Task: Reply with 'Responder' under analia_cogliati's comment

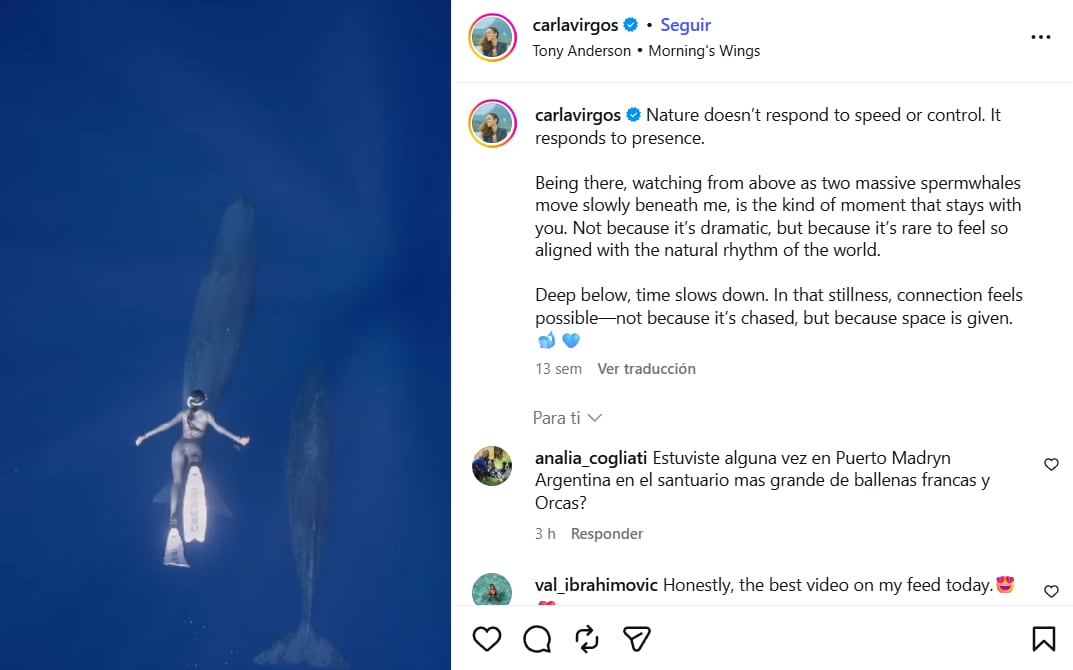Action: pyautogui.click(x=607, y=533)
